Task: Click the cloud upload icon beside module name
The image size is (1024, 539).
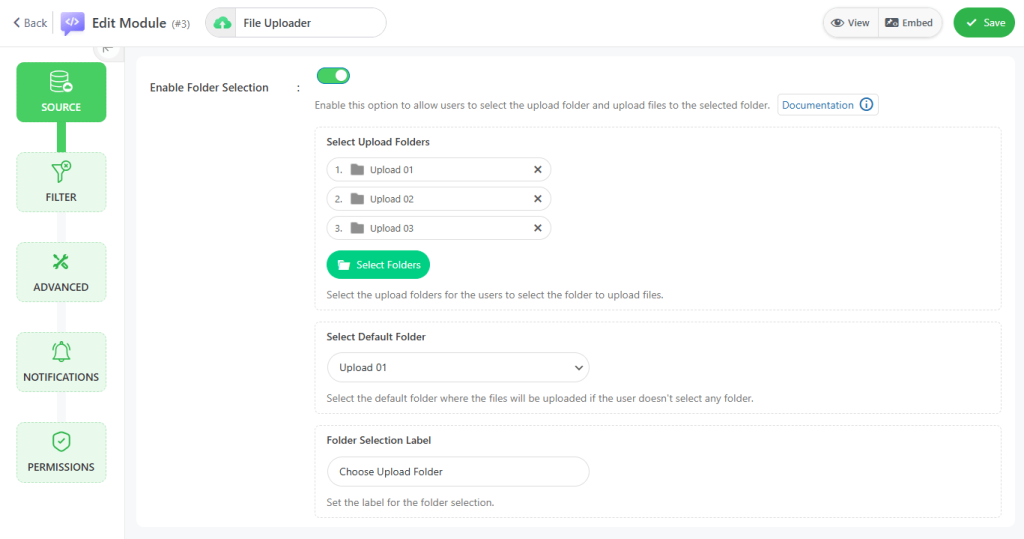Action: [x=222, y=23]
